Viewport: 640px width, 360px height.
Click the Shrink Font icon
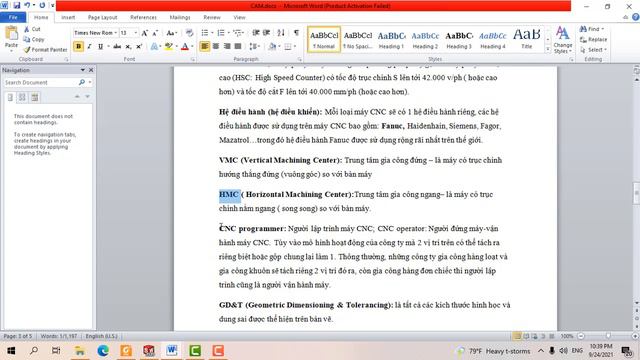pos(155,33)
